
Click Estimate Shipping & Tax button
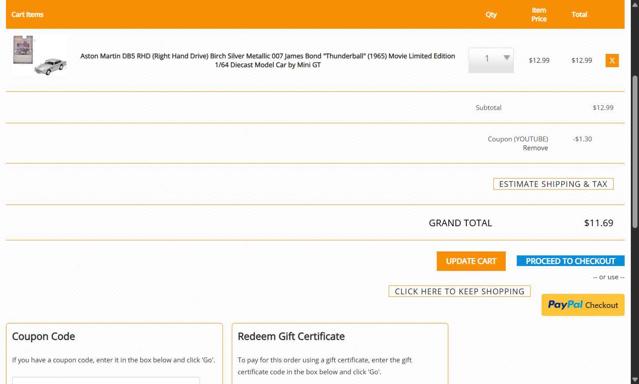553,184
